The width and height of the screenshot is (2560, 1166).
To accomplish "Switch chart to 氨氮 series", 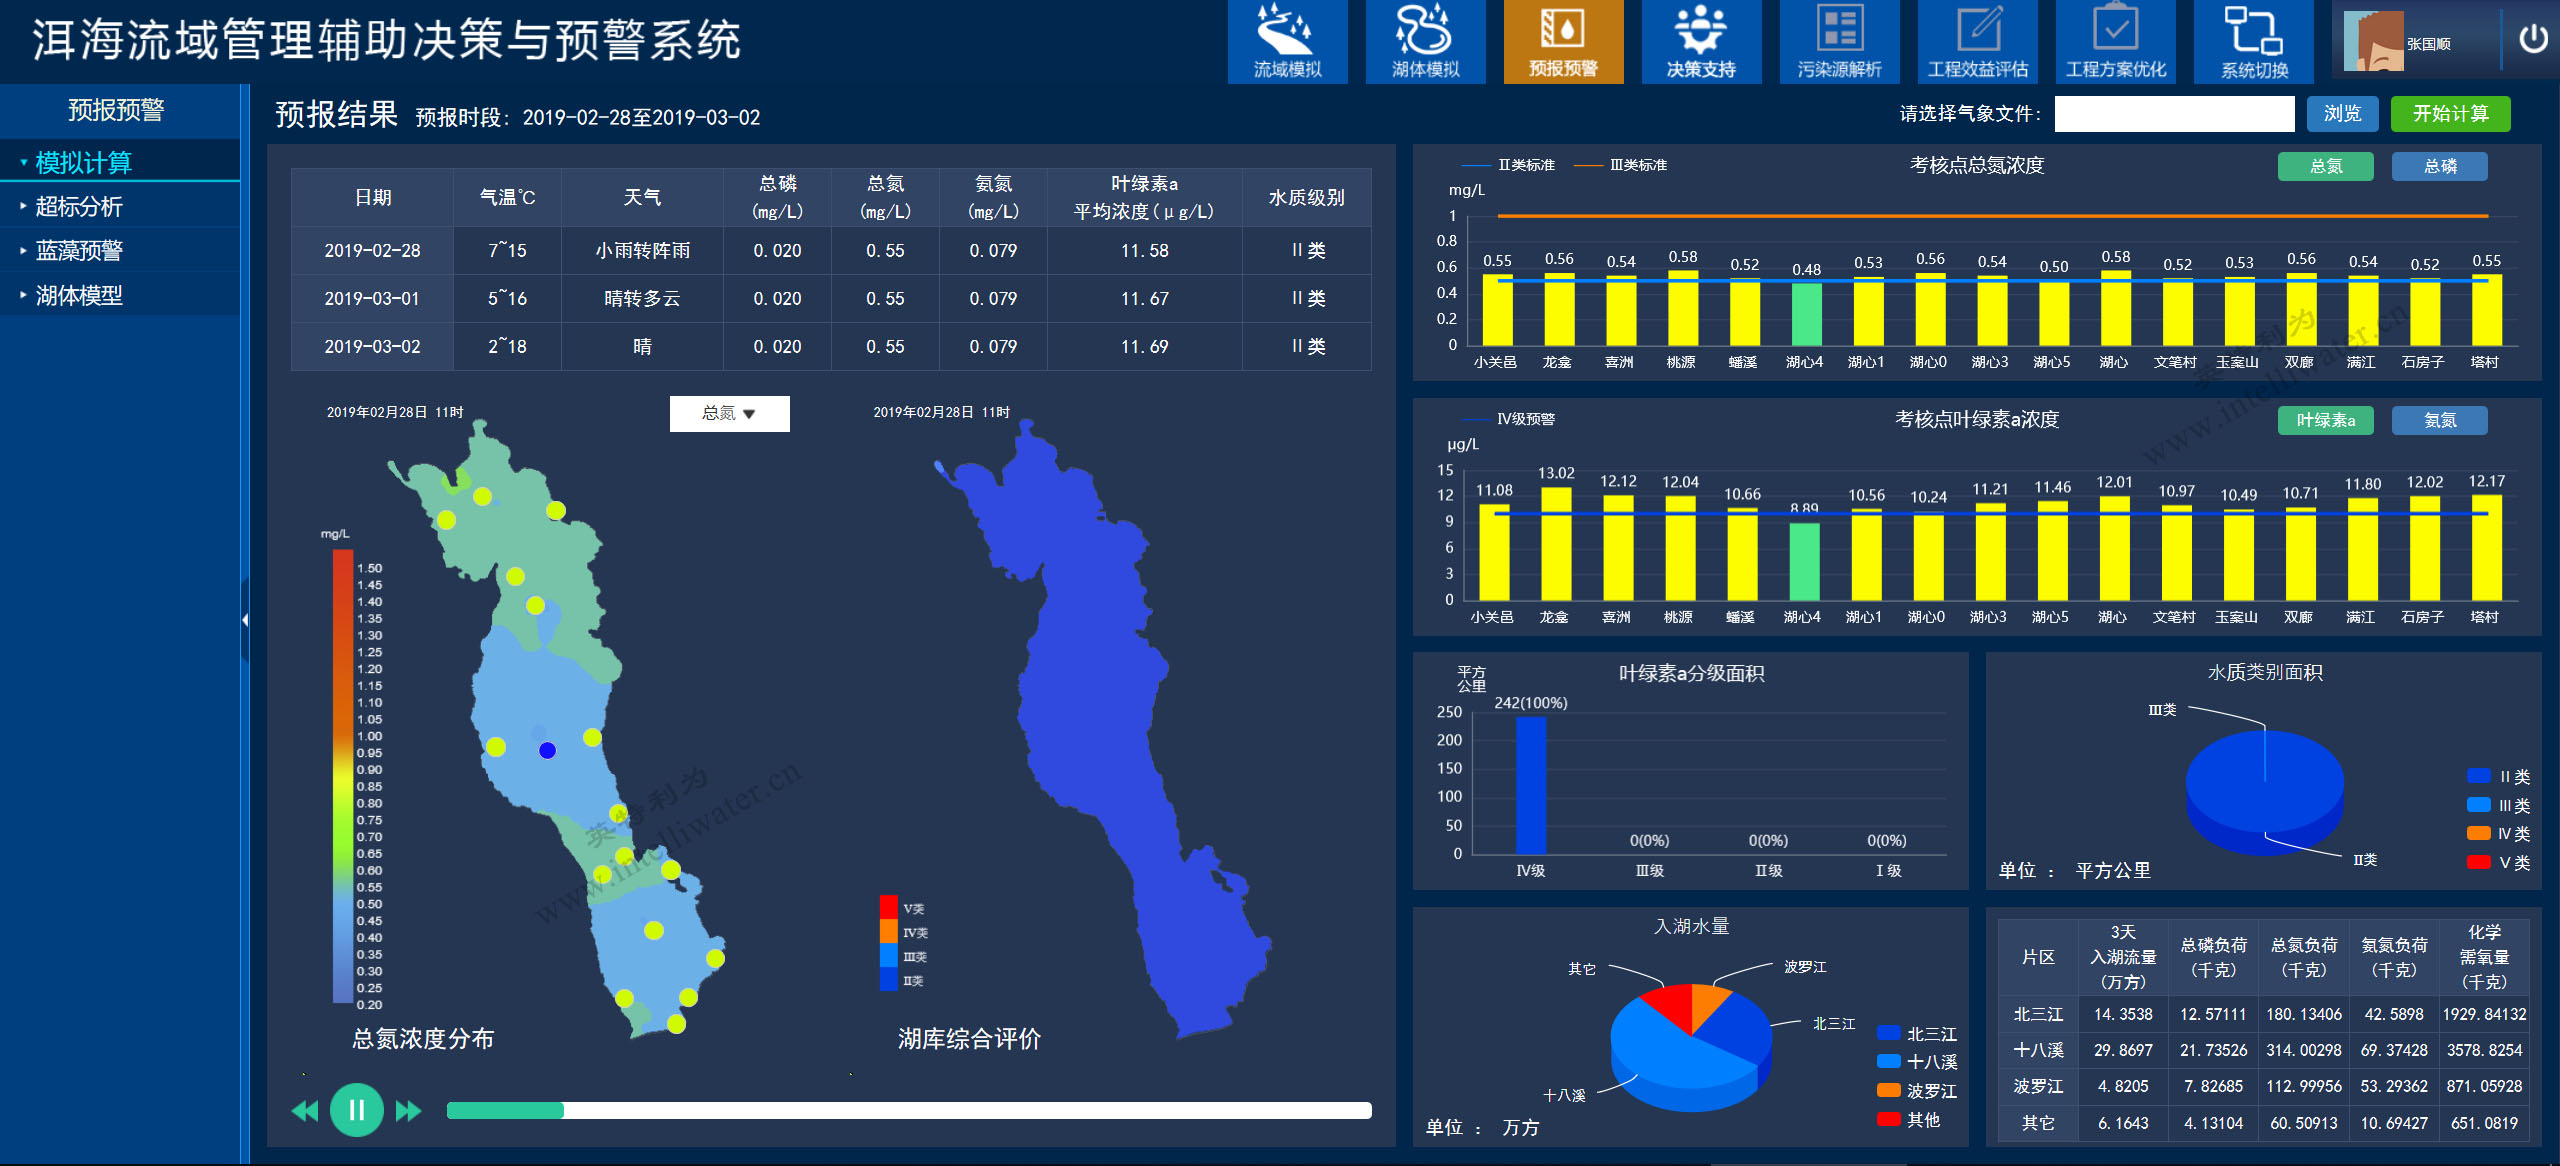I will (2439, 420).
